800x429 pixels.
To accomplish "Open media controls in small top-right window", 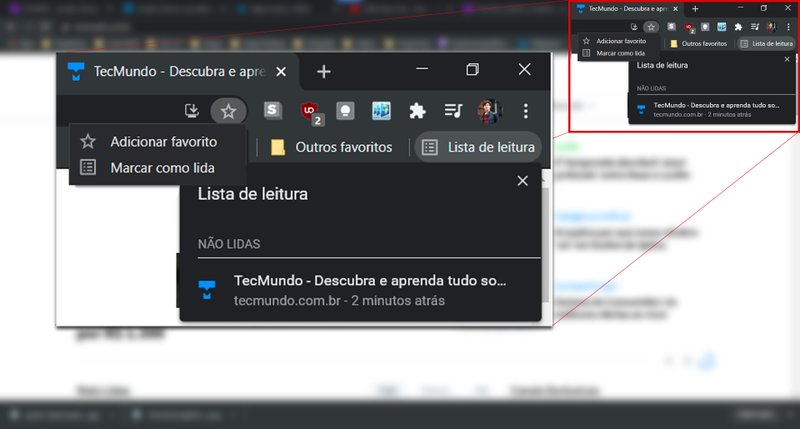I will pos(755,27).
